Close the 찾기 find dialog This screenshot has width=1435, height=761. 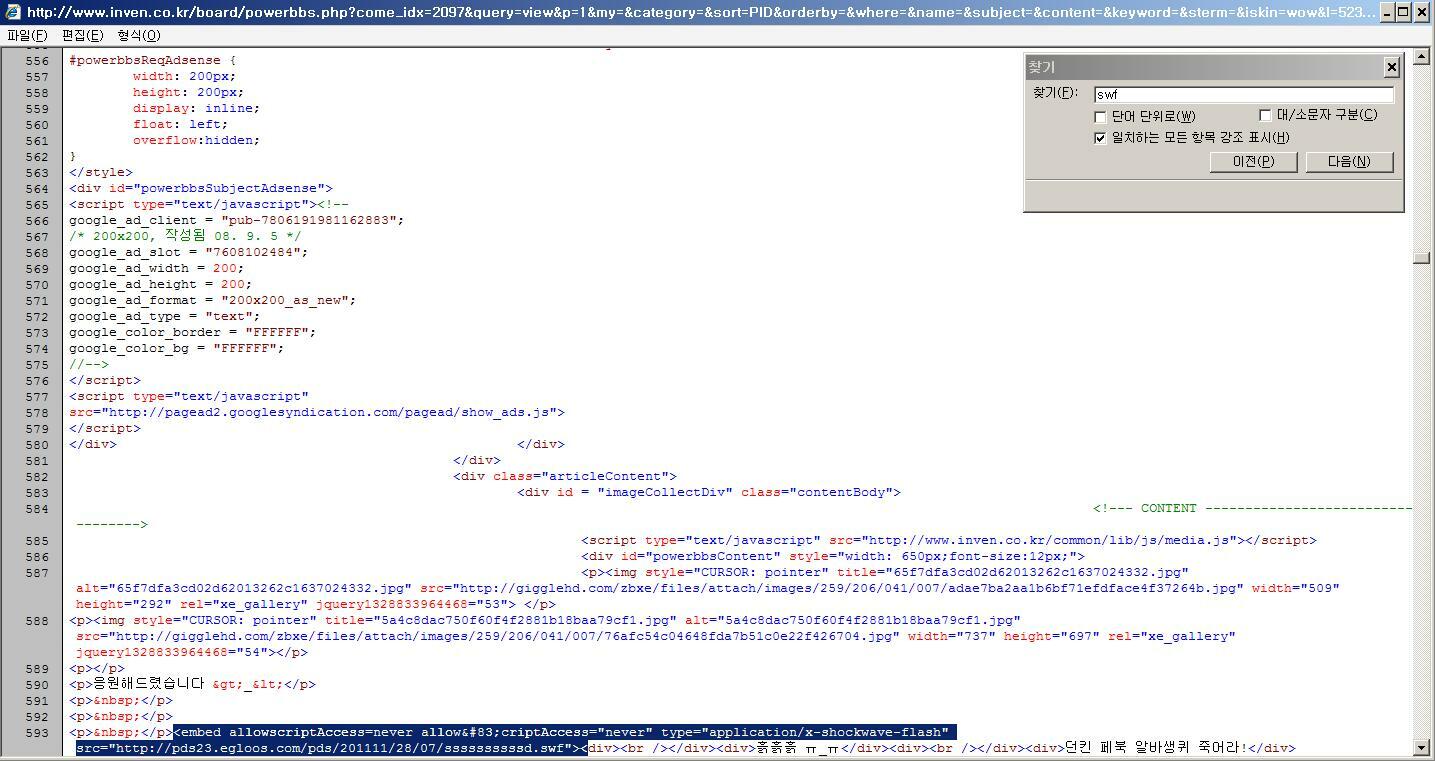tap(1391, 67)
